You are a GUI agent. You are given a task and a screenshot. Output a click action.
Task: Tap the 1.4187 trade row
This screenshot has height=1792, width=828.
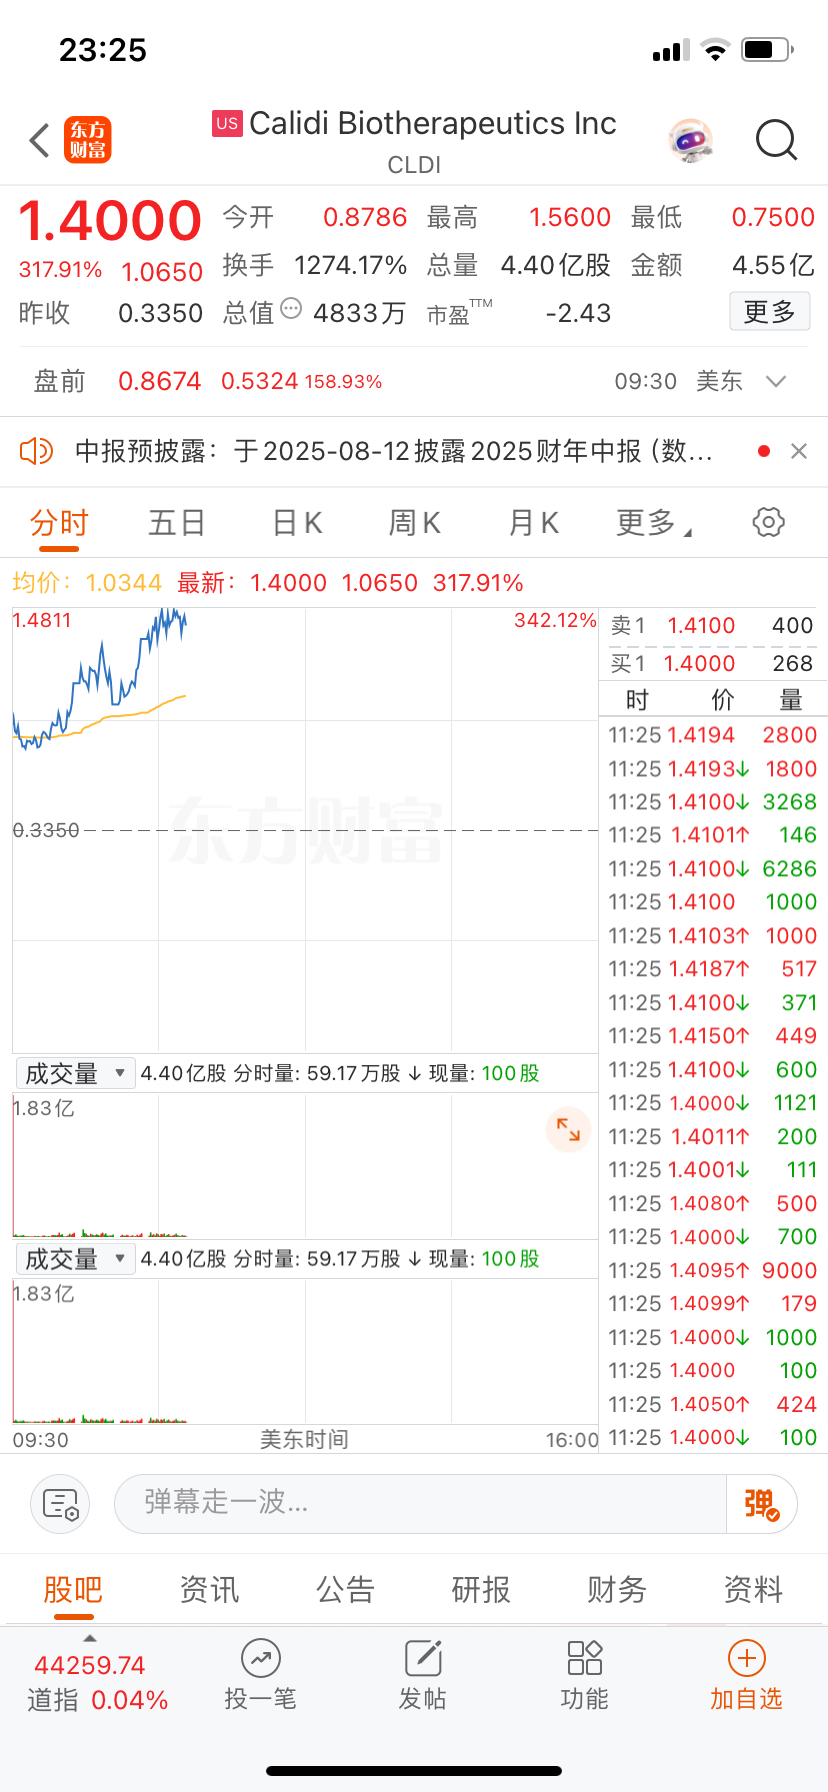pos(712,969)
